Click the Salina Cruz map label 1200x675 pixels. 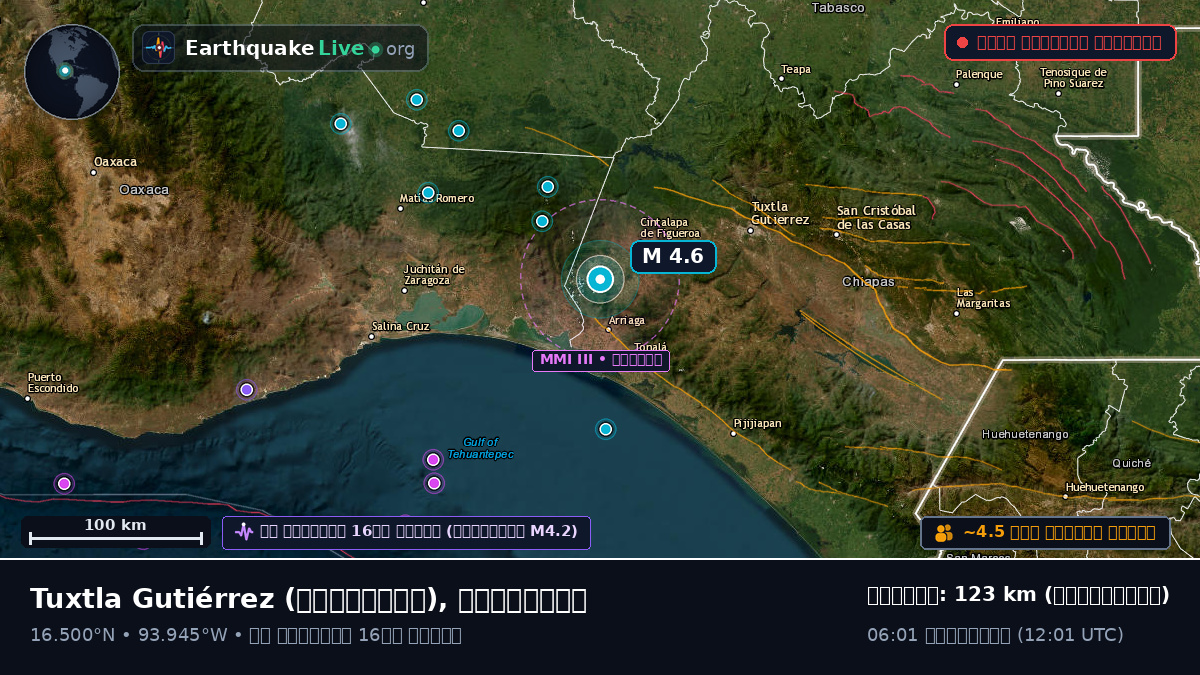(400, 326)
